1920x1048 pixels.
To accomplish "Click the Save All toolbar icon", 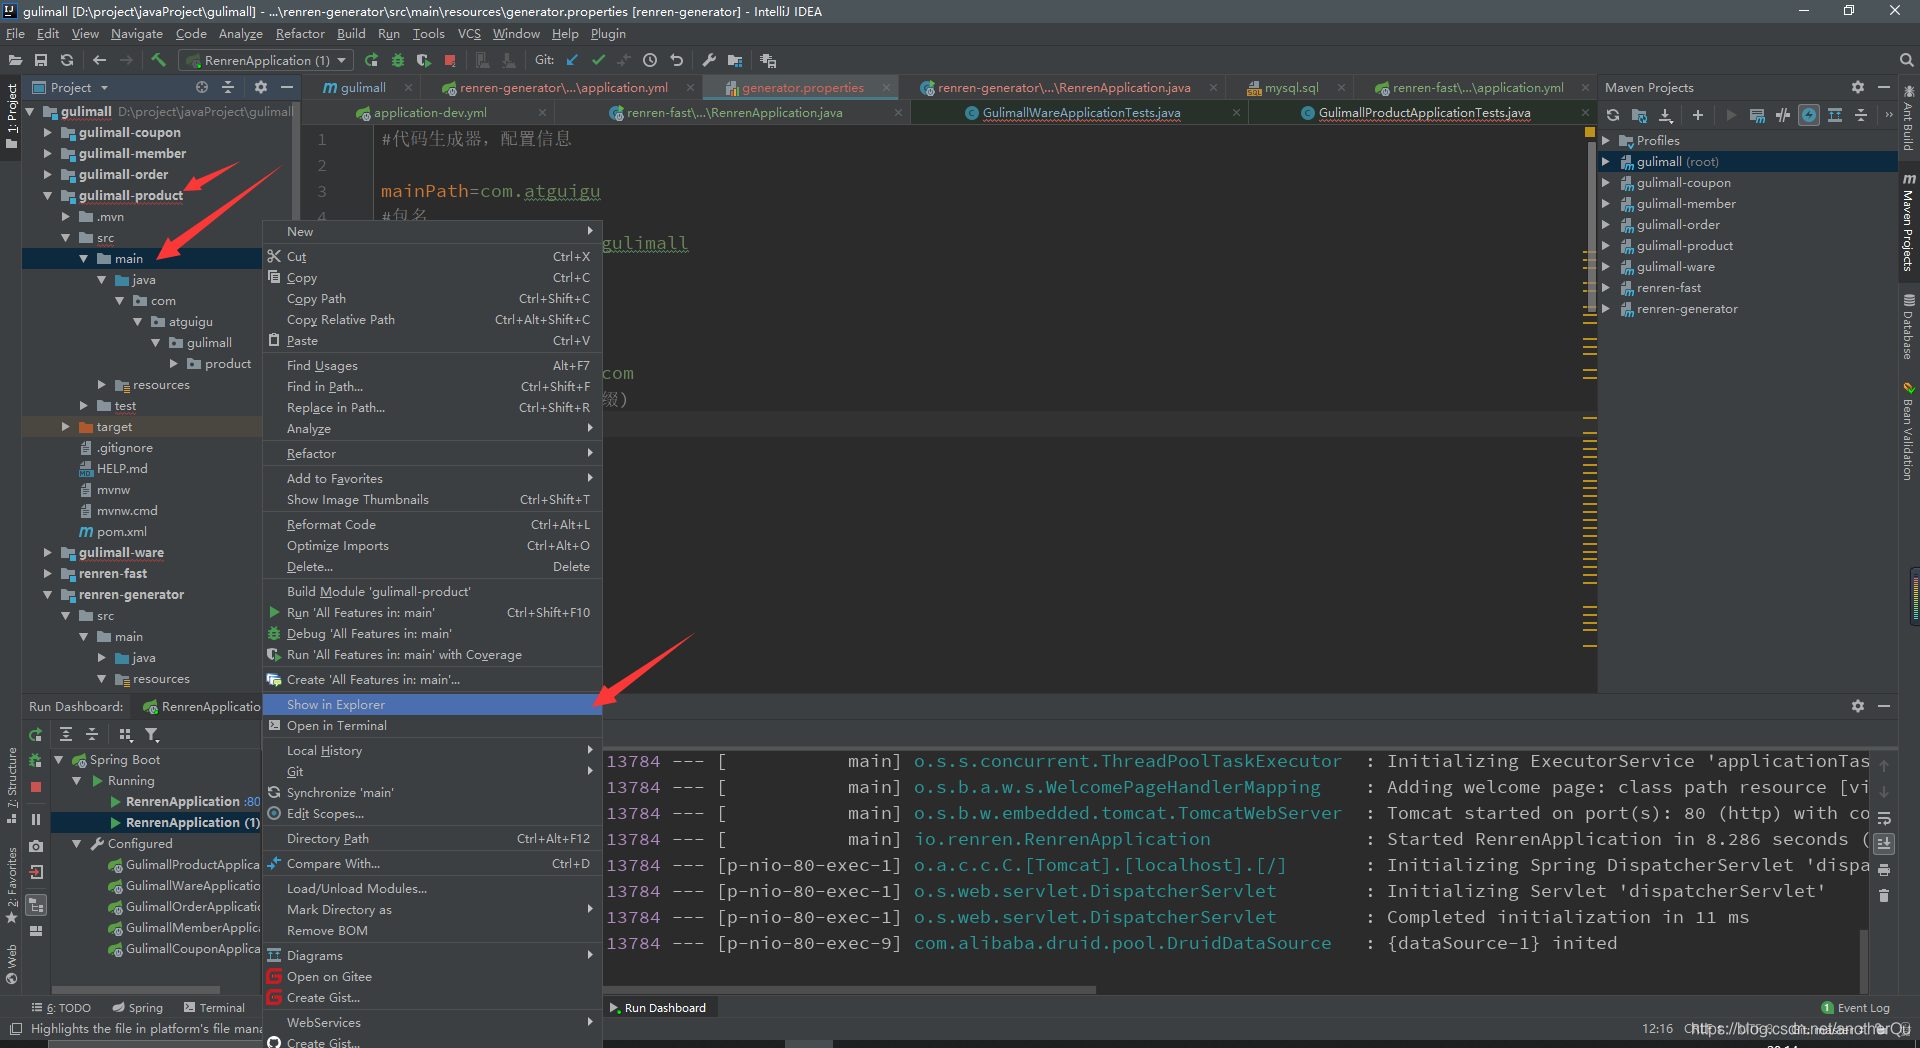I will (x=41, y=60).
